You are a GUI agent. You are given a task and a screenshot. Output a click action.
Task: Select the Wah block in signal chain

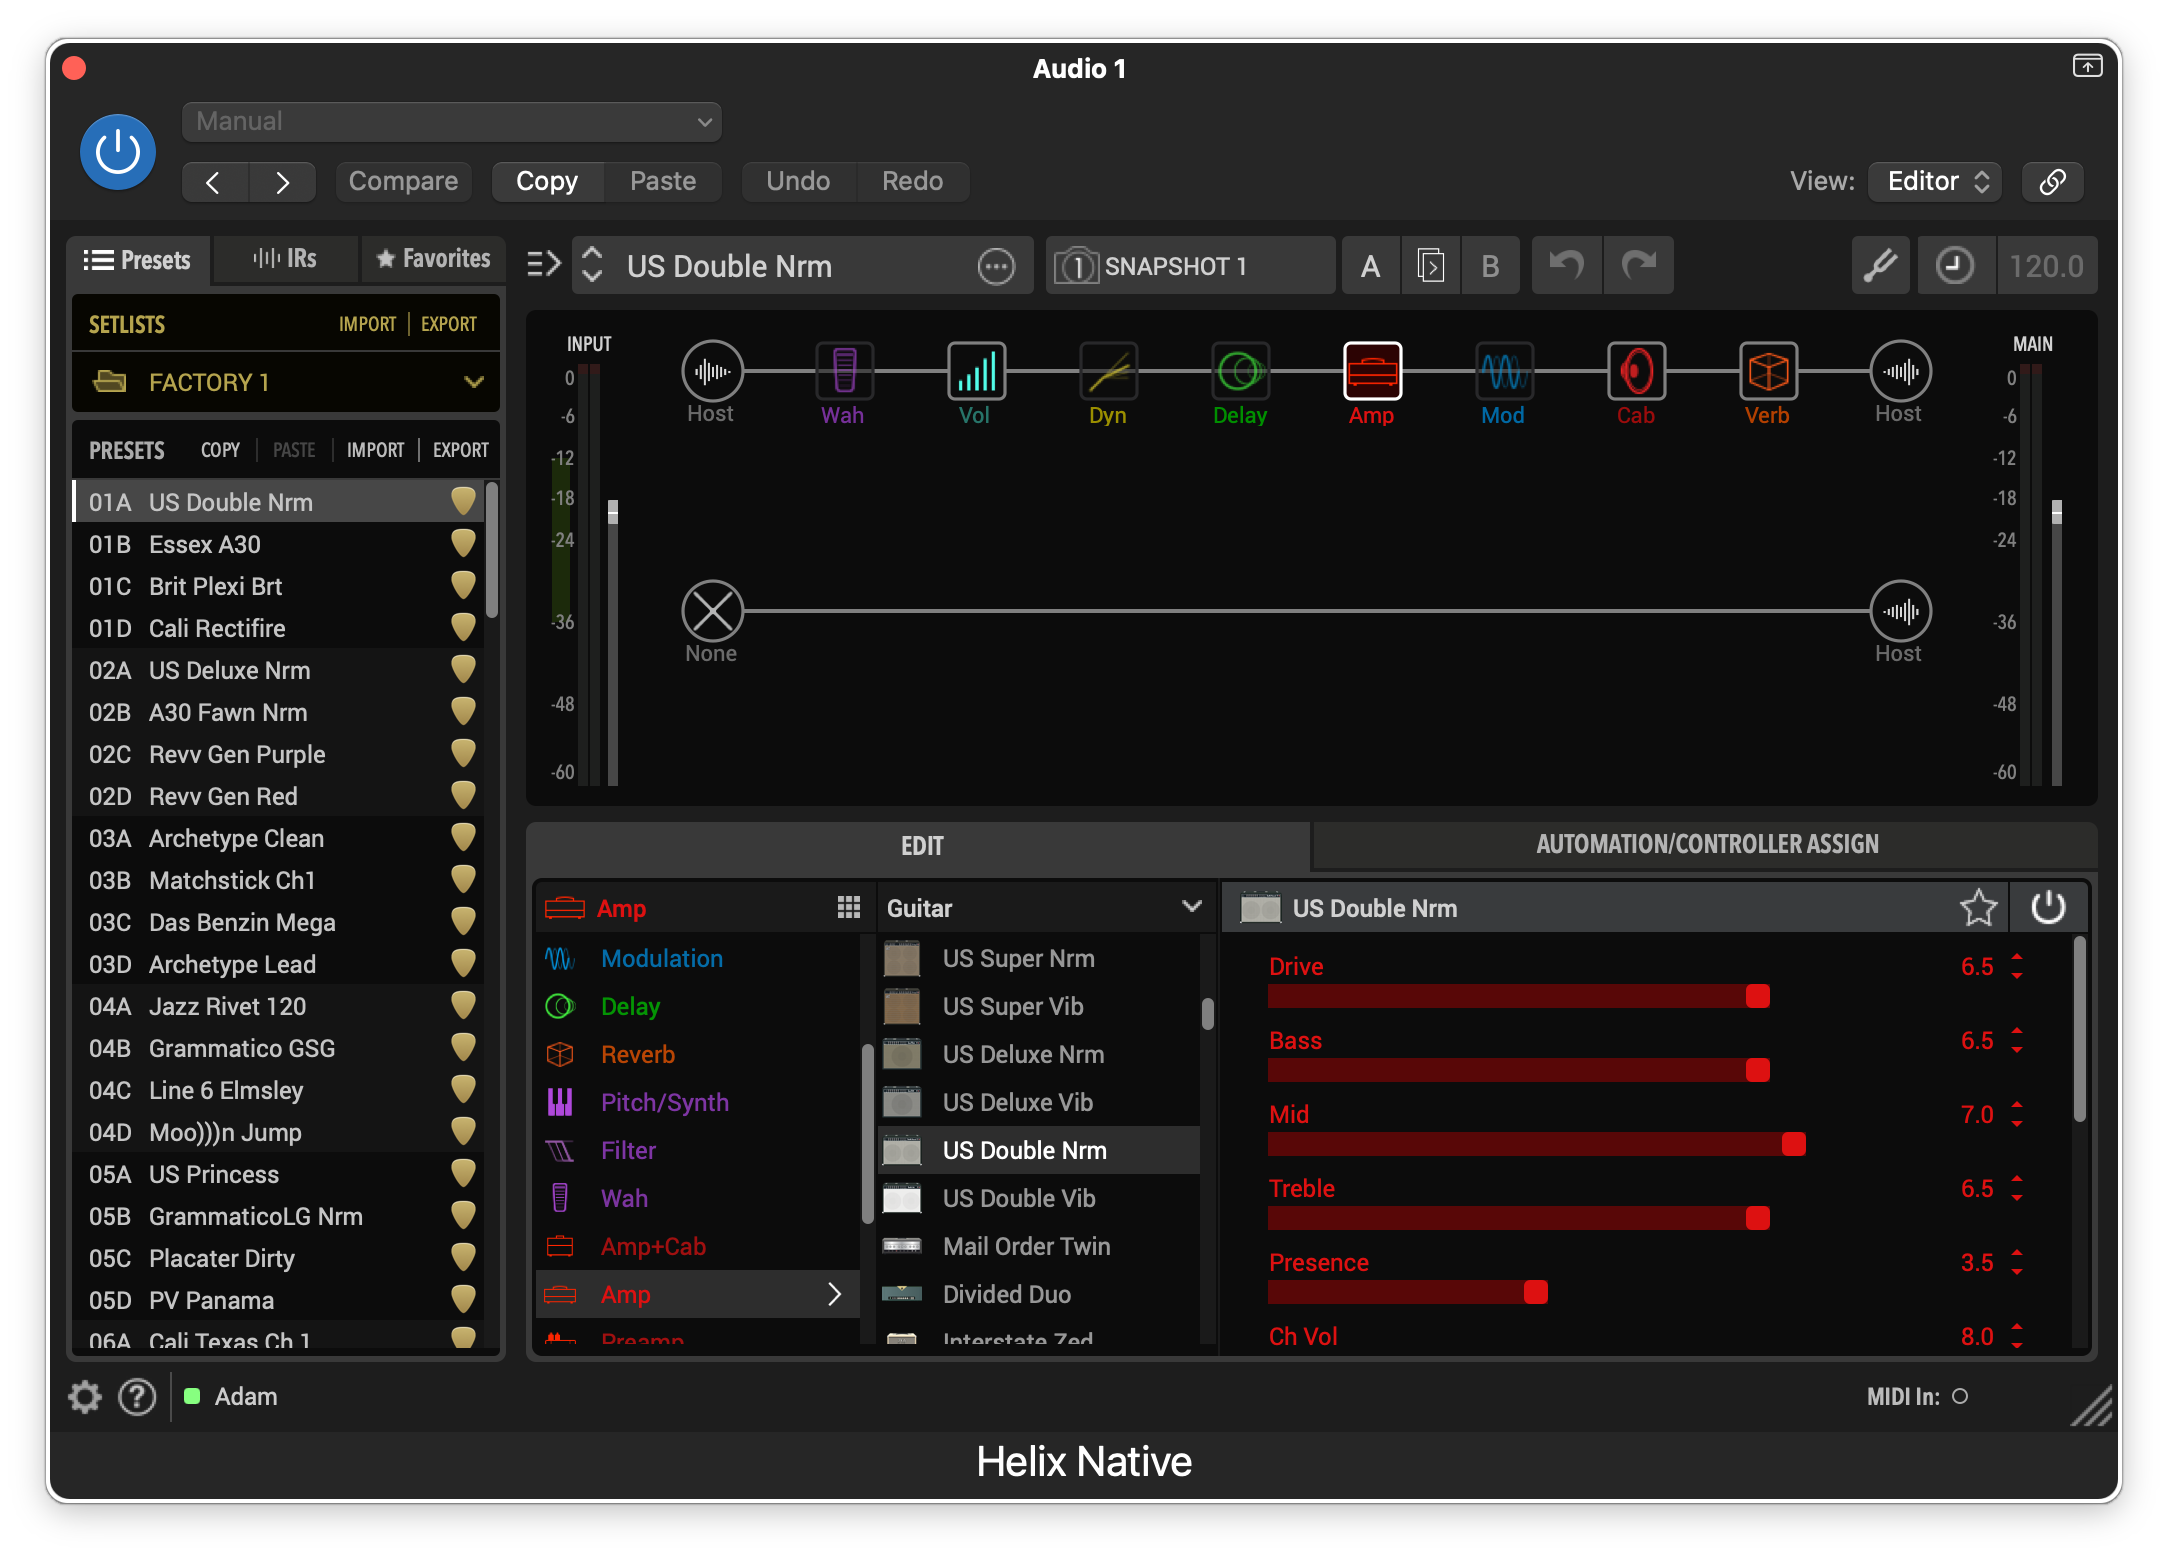click(x=844, y=371)
